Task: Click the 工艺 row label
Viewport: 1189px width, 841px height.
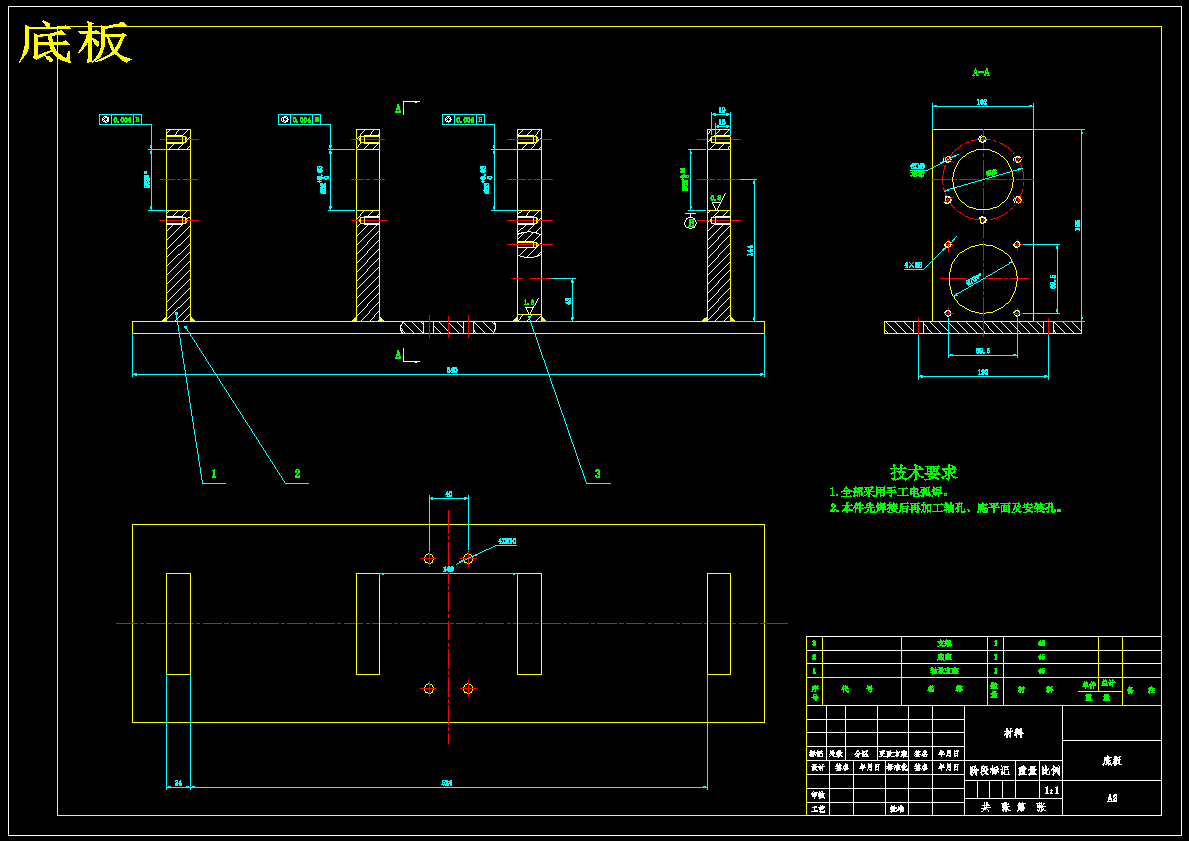Action: 817,809
